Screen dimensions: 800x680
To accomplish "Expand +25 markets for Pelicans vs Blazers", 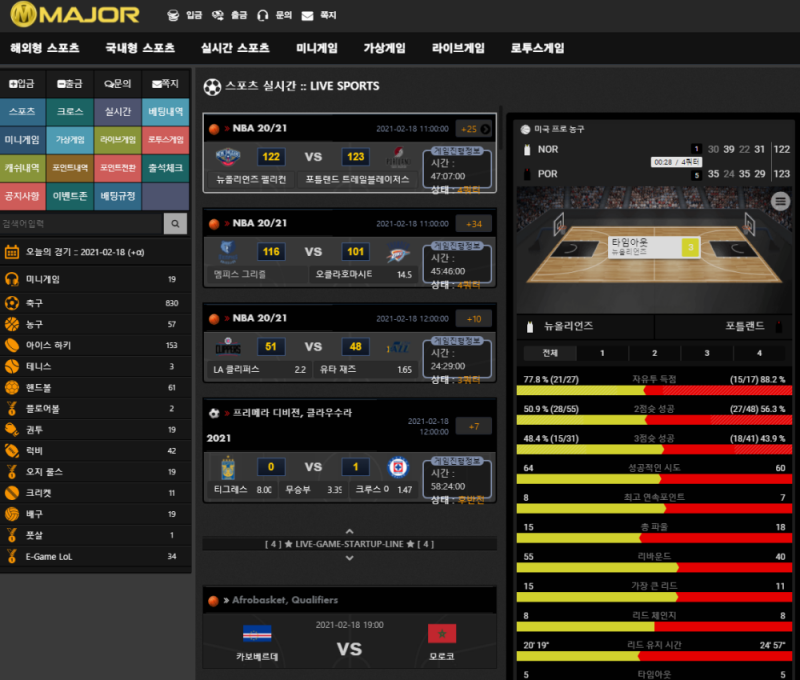I will pyautogui.click(x=473, y=128).
